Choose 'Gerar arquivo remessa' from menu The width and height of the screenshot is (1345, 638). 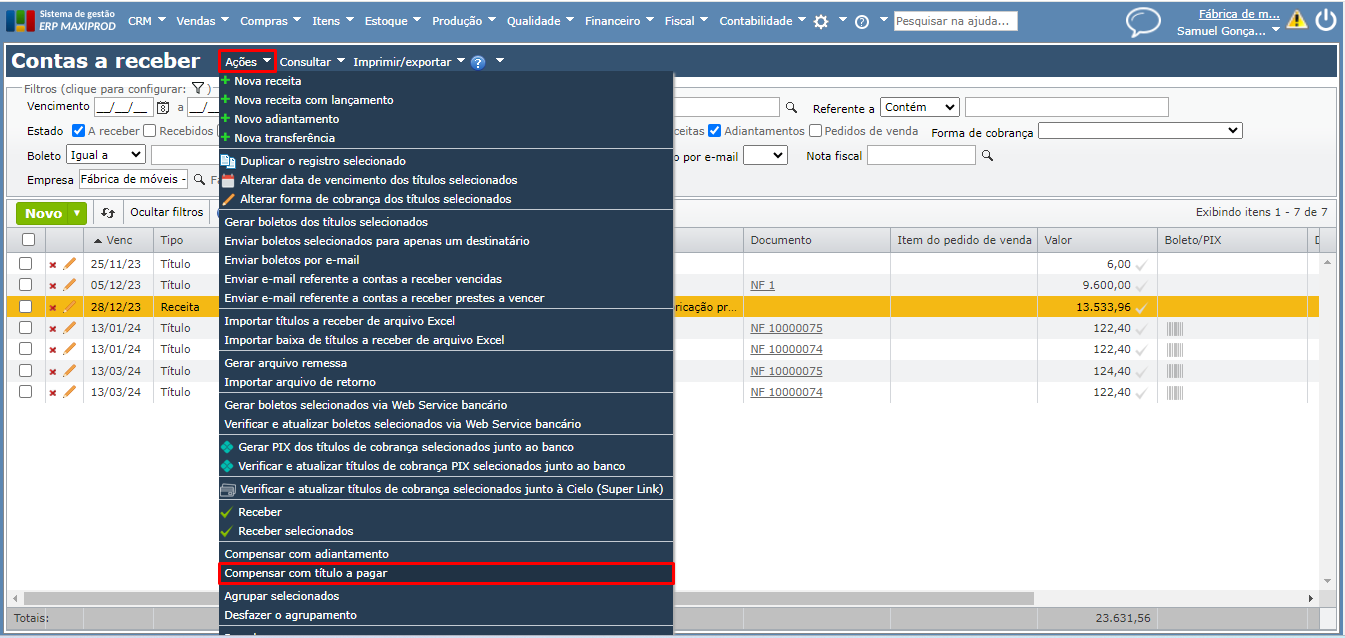[x=286, y=363]
